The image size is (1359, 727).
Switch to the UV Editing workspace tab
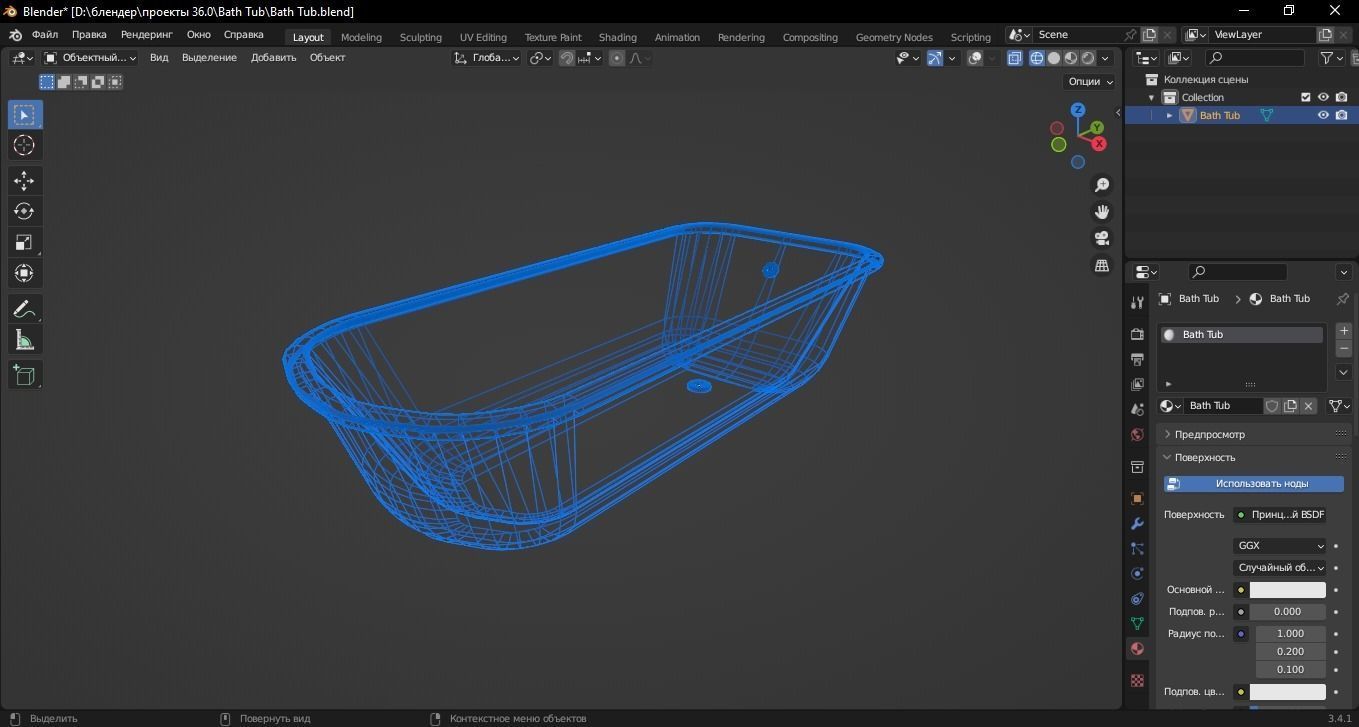coord(483,37)
